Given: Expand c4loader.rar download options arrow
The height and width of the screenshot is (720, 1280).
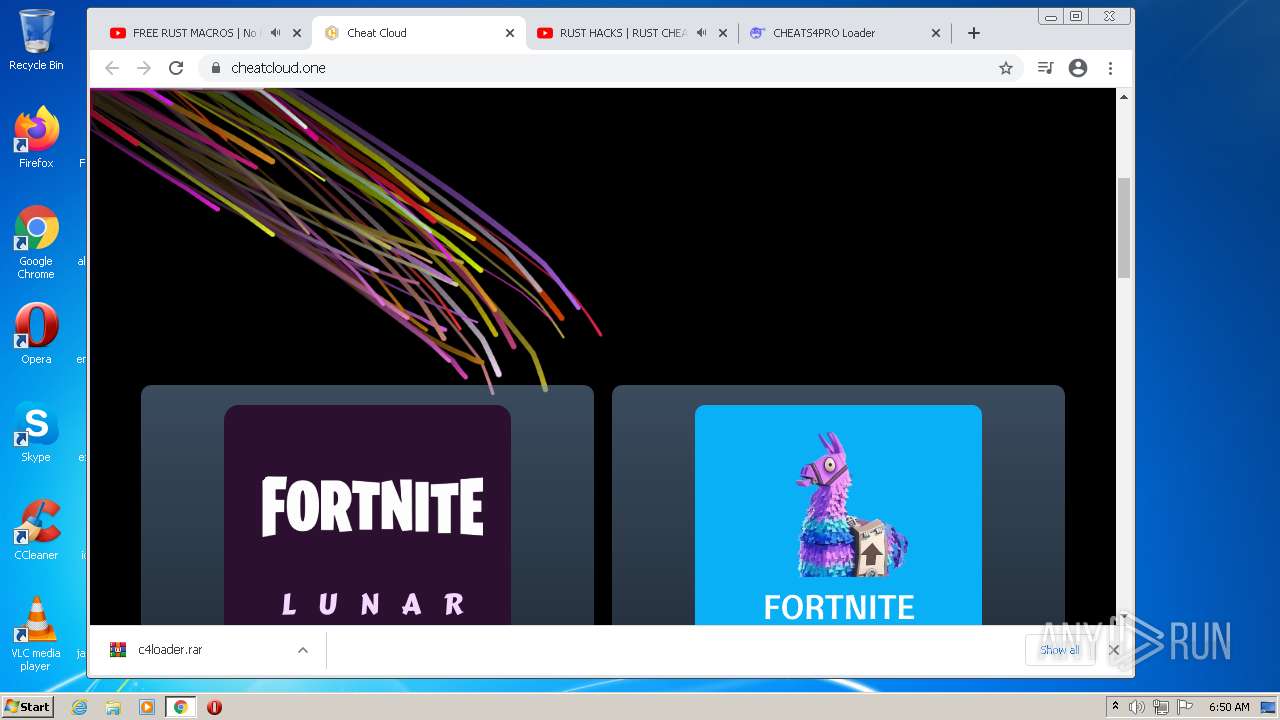Looking at the screenshot, I should click(x=303, y=650).
